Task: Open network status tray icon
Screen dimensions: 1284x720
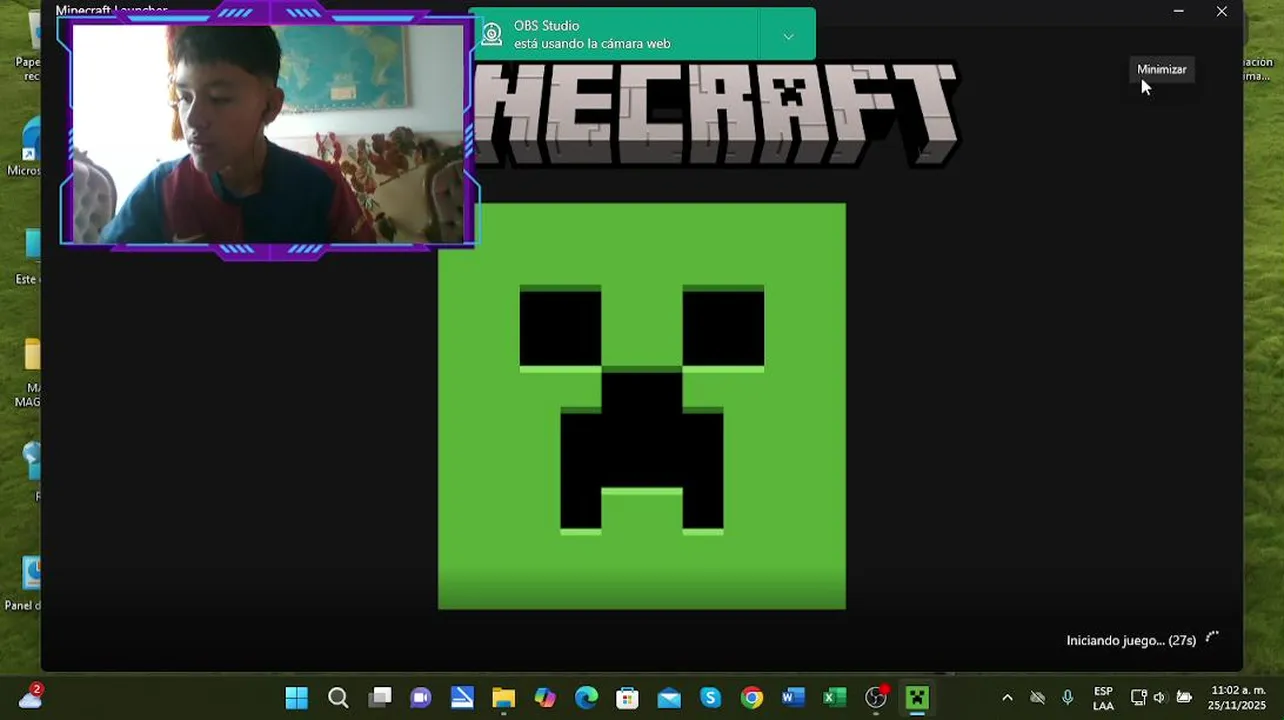Action: [x=1138, y=697]
